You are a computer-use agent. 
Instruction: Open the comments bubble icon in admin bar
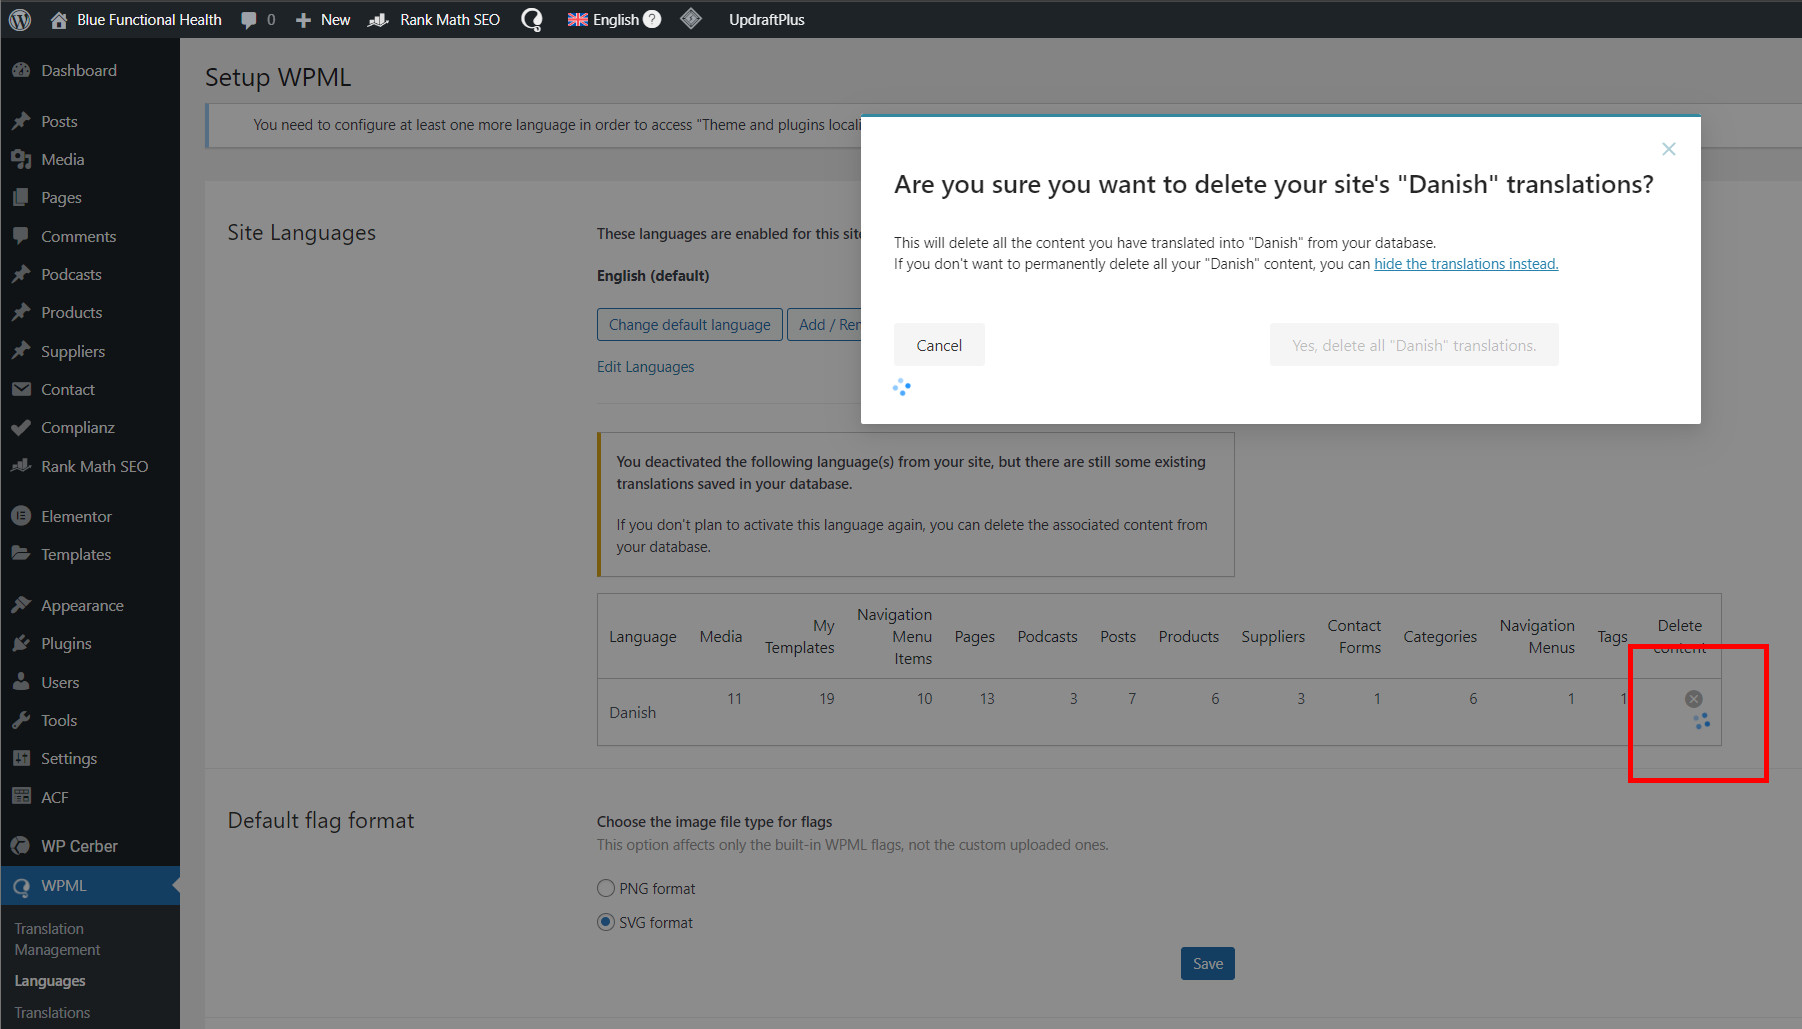[x=249, y=20]
